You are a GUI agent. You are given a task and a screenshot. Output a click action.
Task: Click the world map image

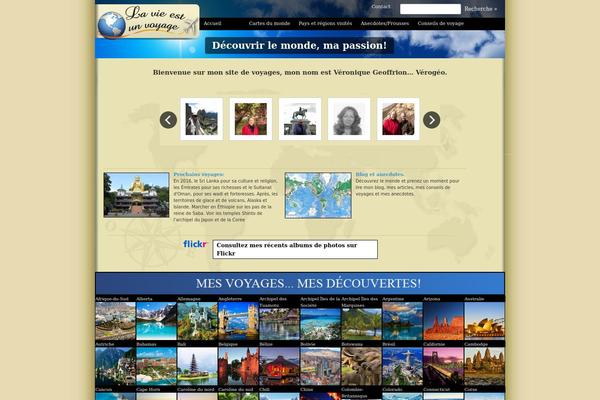point(318,195)
